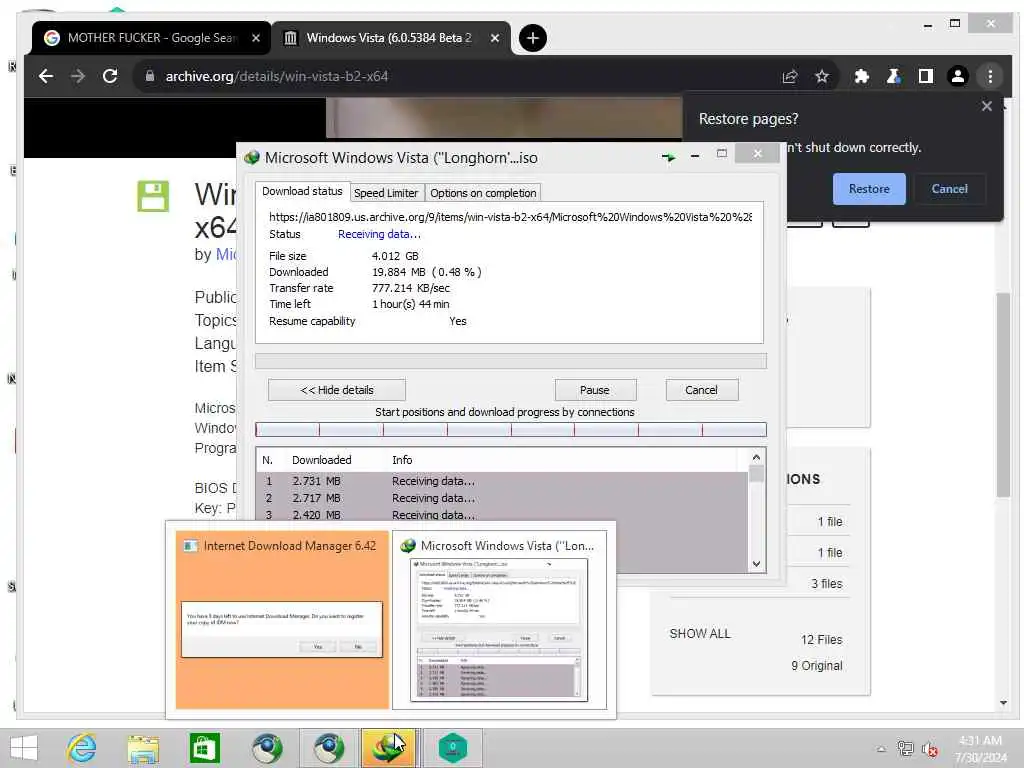Open the Windows Store taskbar icon
The height and width of the screenshot is (768, 1024).
204,748
